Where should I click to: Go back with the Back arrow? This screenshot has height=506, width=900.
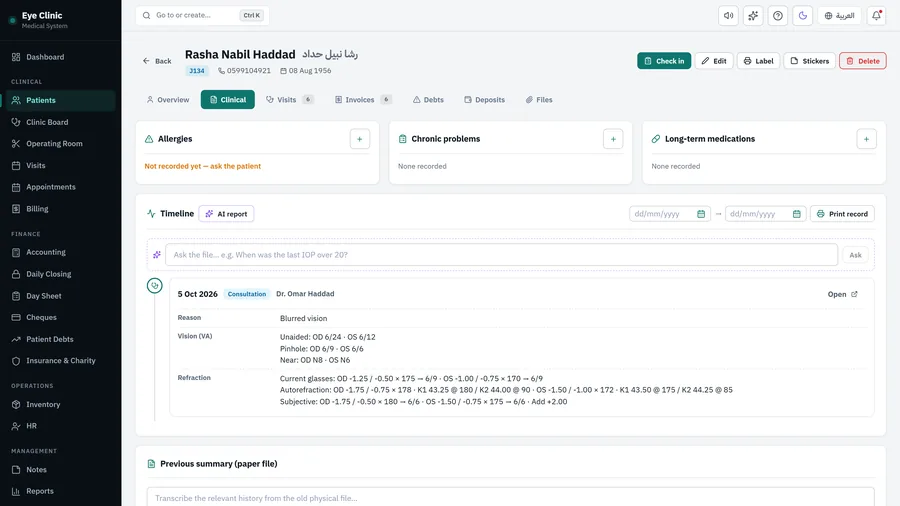tap(157, 61)
